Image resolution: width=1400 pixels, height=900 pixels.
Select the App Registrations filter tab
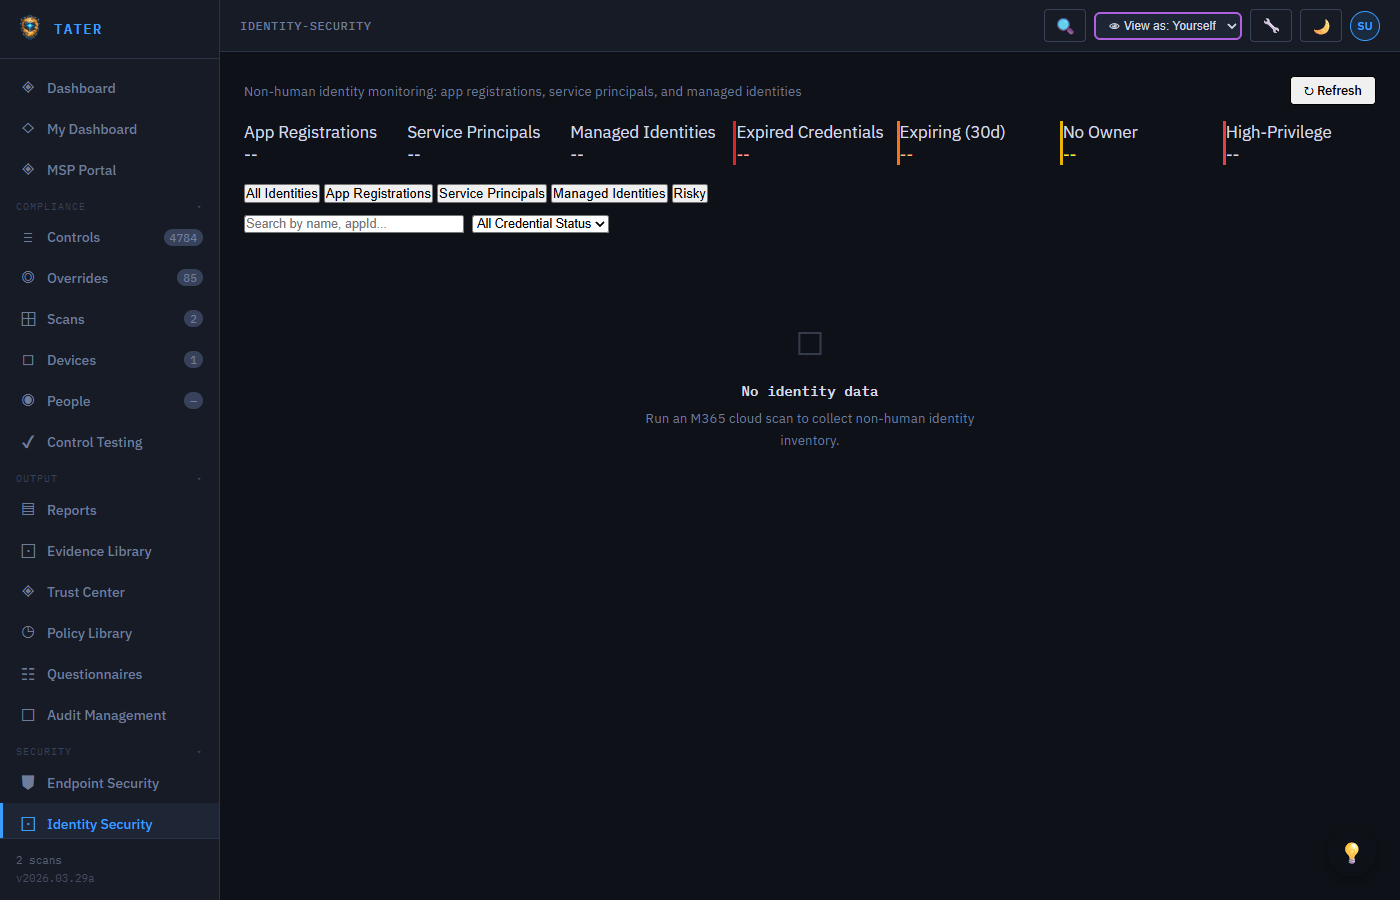(x=379, y=194)
